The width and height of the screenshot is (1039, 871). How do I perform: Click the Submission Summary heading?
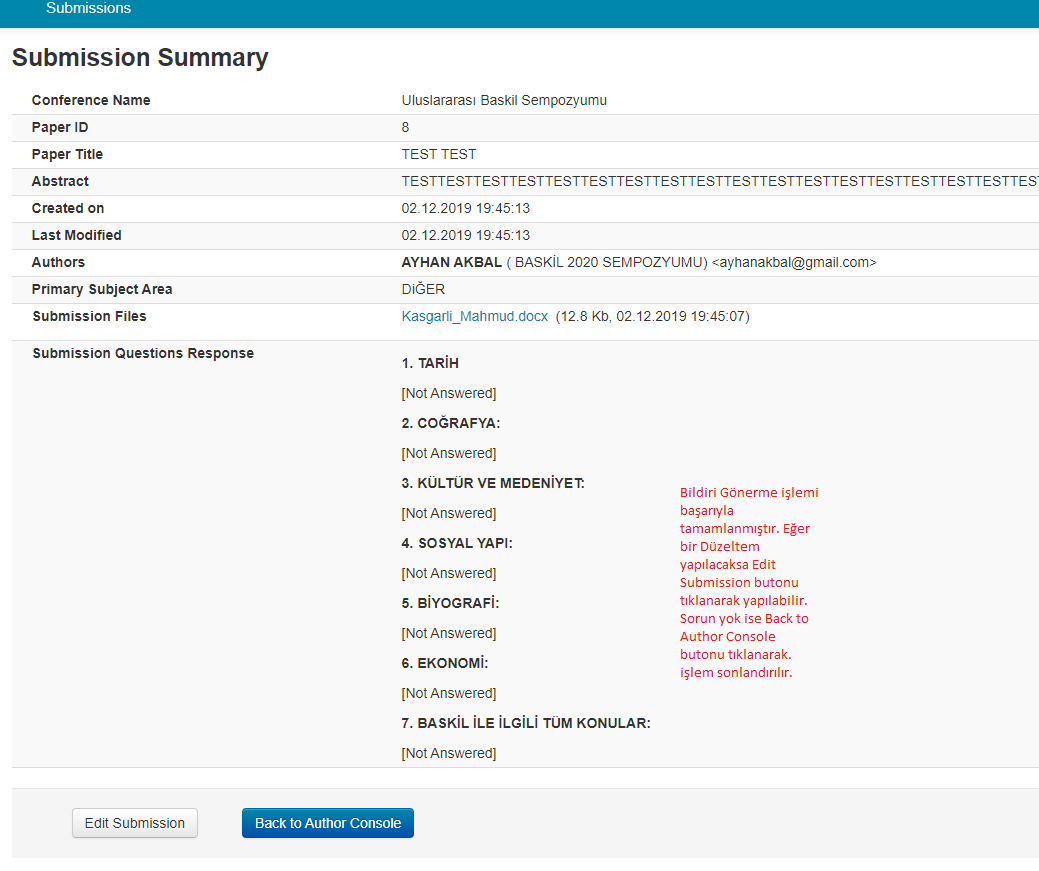click(140, 58)
